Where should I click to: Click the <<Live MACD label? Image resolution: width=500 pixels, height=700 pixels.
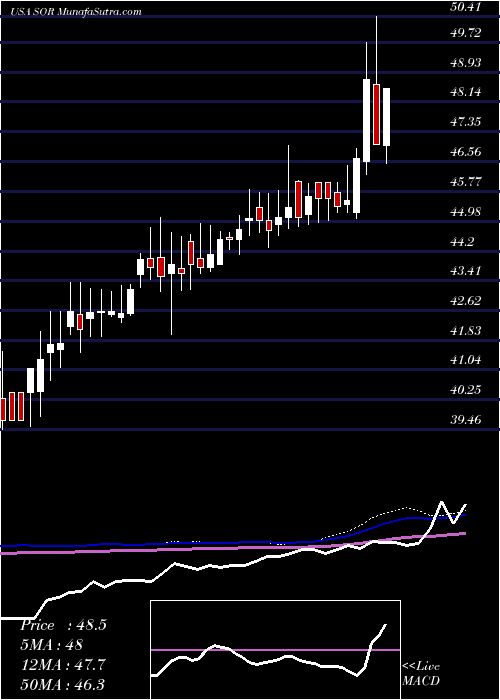[x=421, y=674]
